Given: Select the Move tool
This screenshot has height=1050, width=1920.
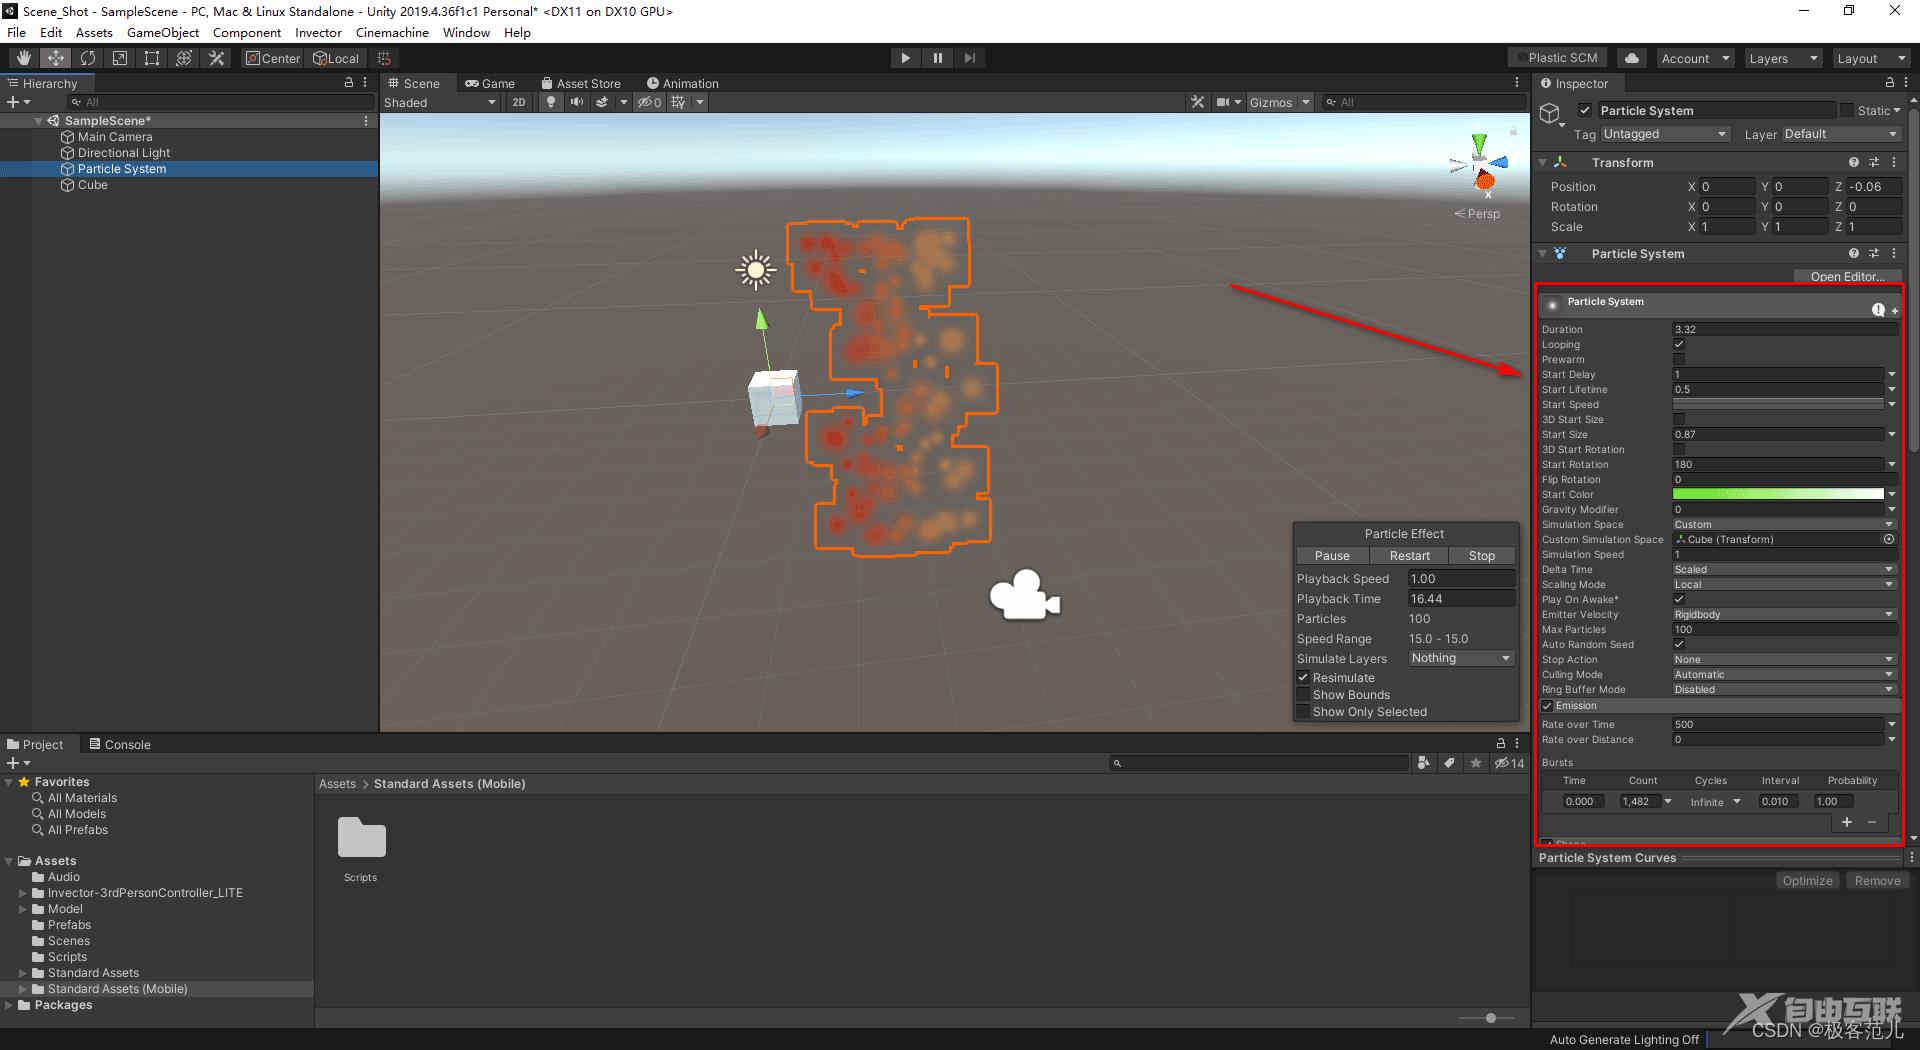Looking at the screenshot, I should coord(56,58).
